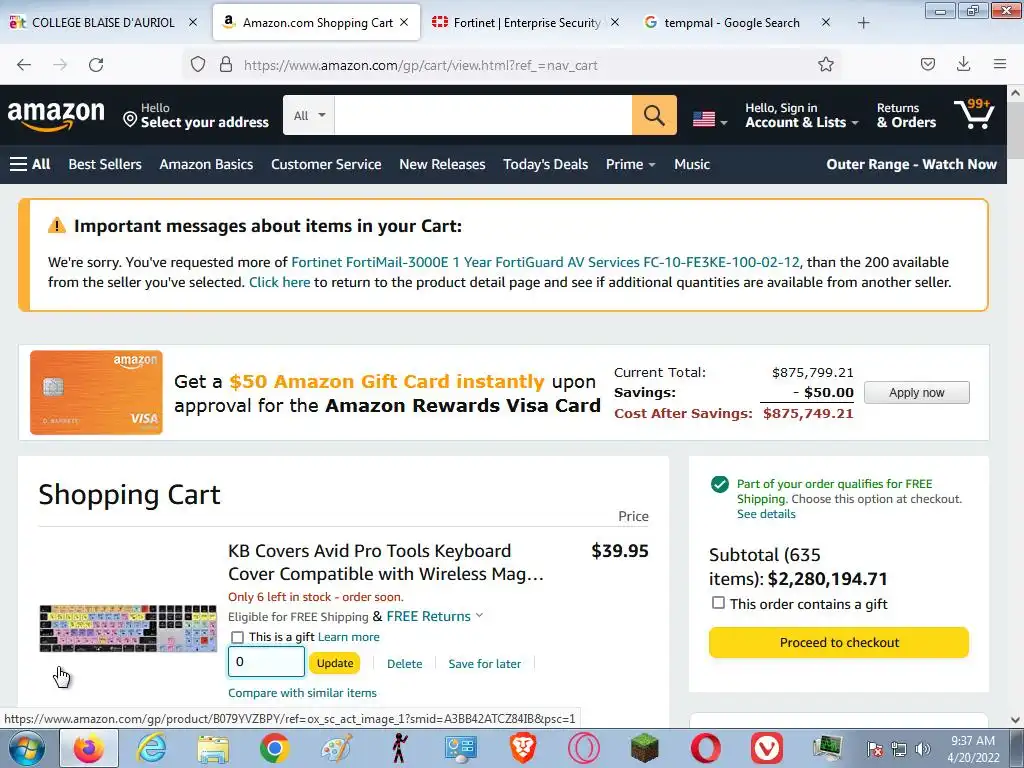Click the Update quantity button
The width and height of the screenshot is (1024, 768).
tap(334, 663)
